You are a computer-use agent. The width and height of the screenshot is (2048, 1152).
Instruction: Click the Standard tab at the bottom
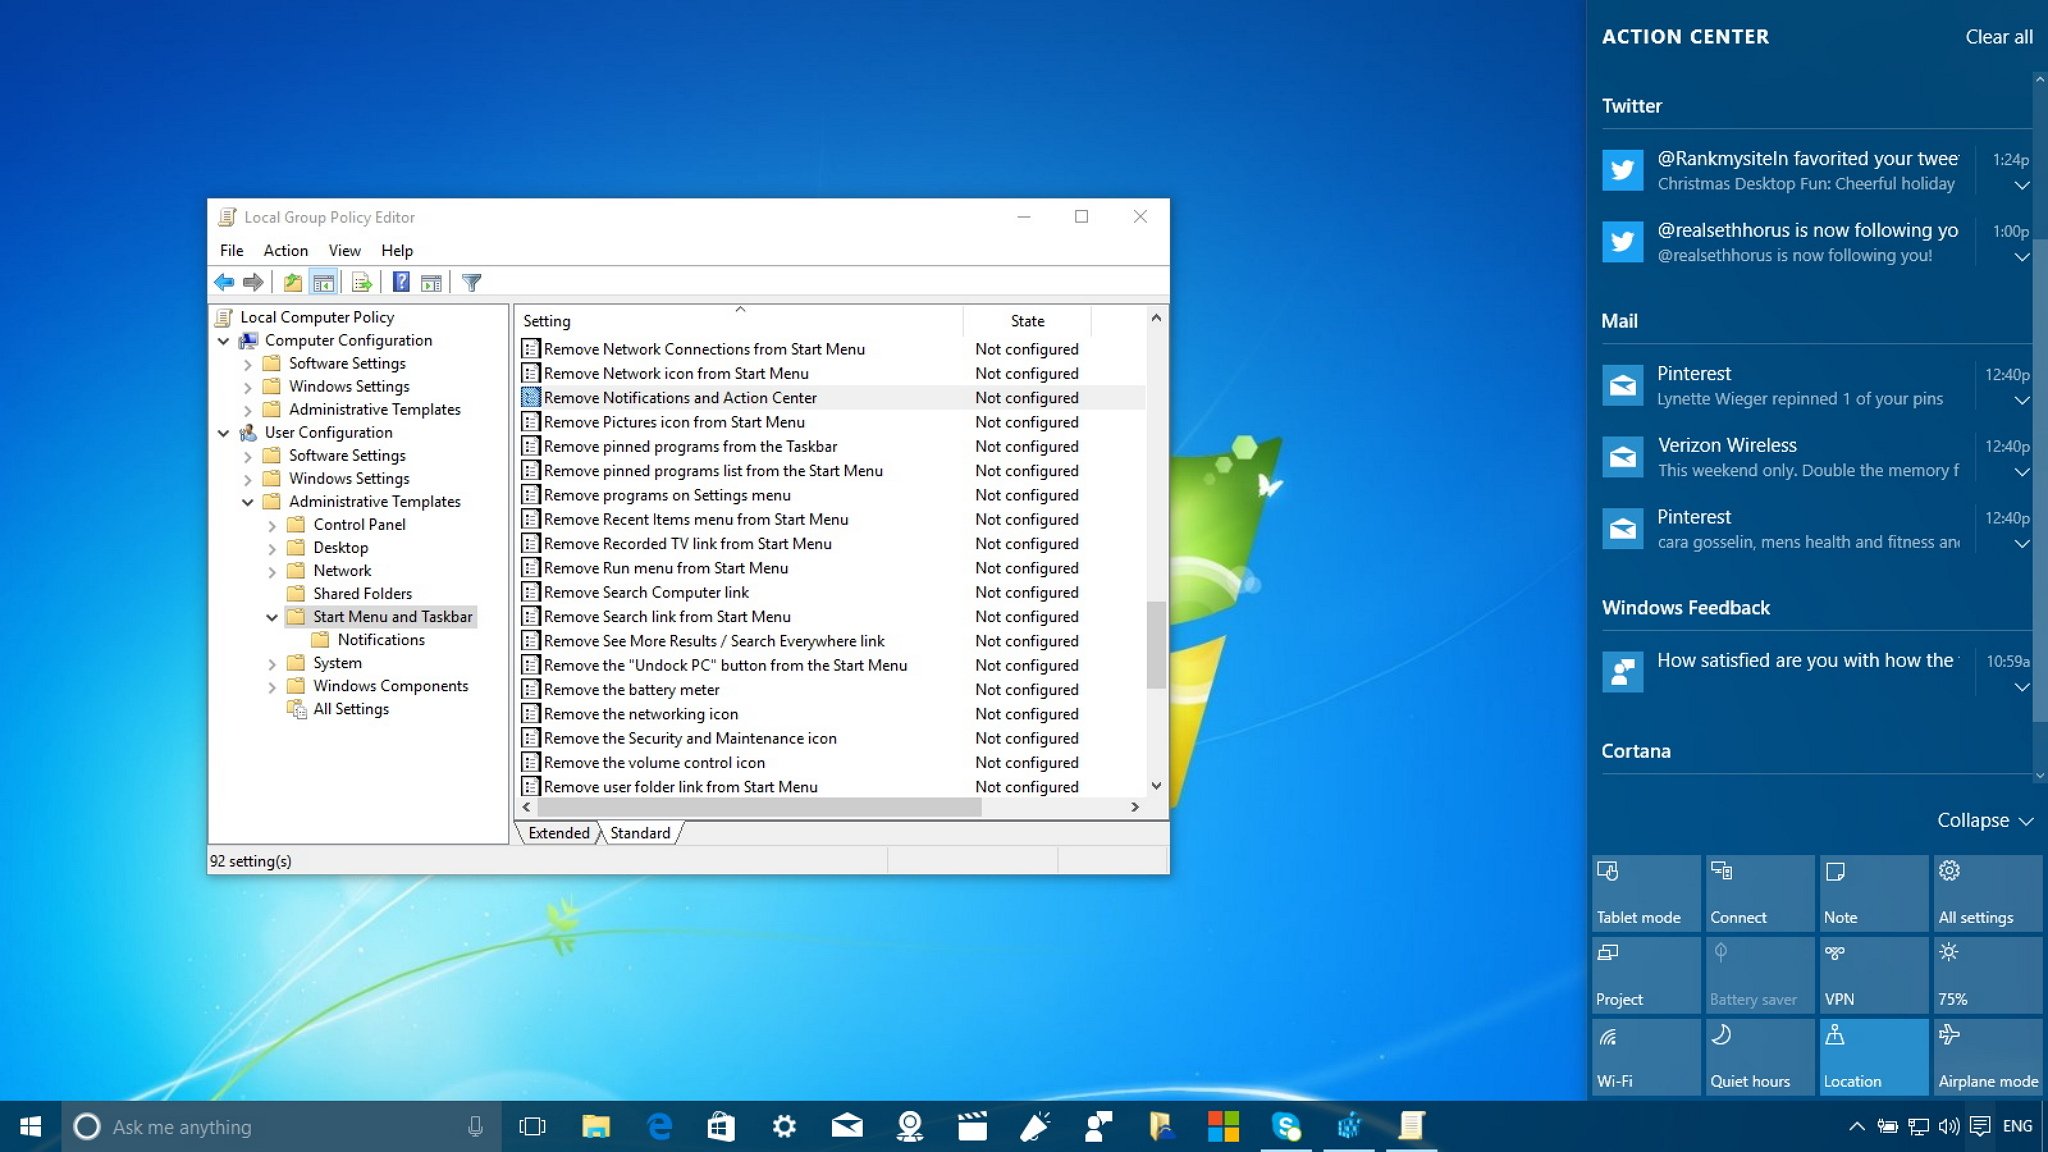(637, 831)
